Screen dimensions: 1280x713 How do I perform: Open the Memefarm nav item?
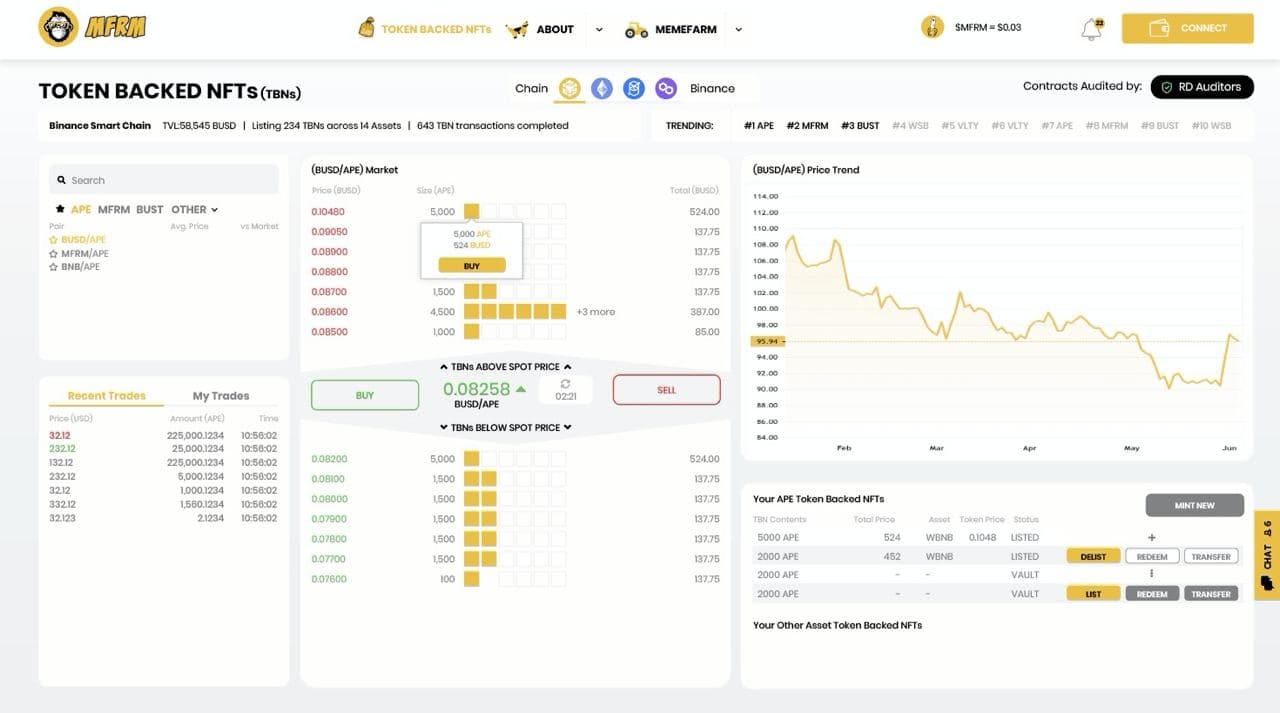coord(686,29)
